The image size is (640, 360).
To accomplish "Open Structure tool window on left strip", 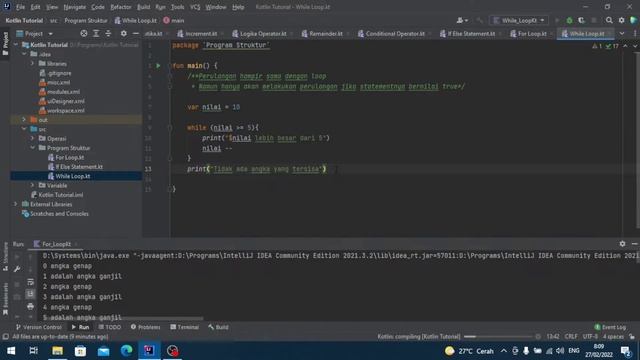I will (x=5, y=256).
